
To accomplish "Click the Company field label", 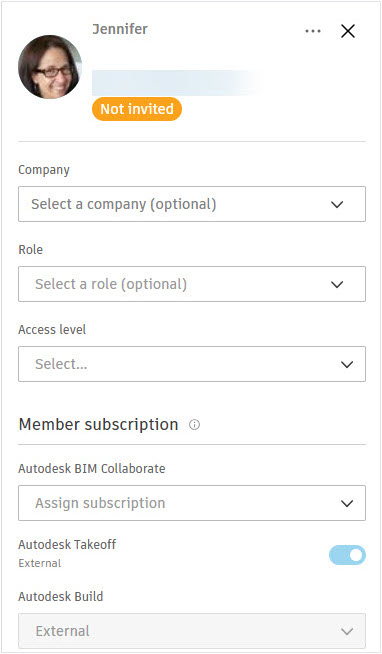I will [44, 170].
